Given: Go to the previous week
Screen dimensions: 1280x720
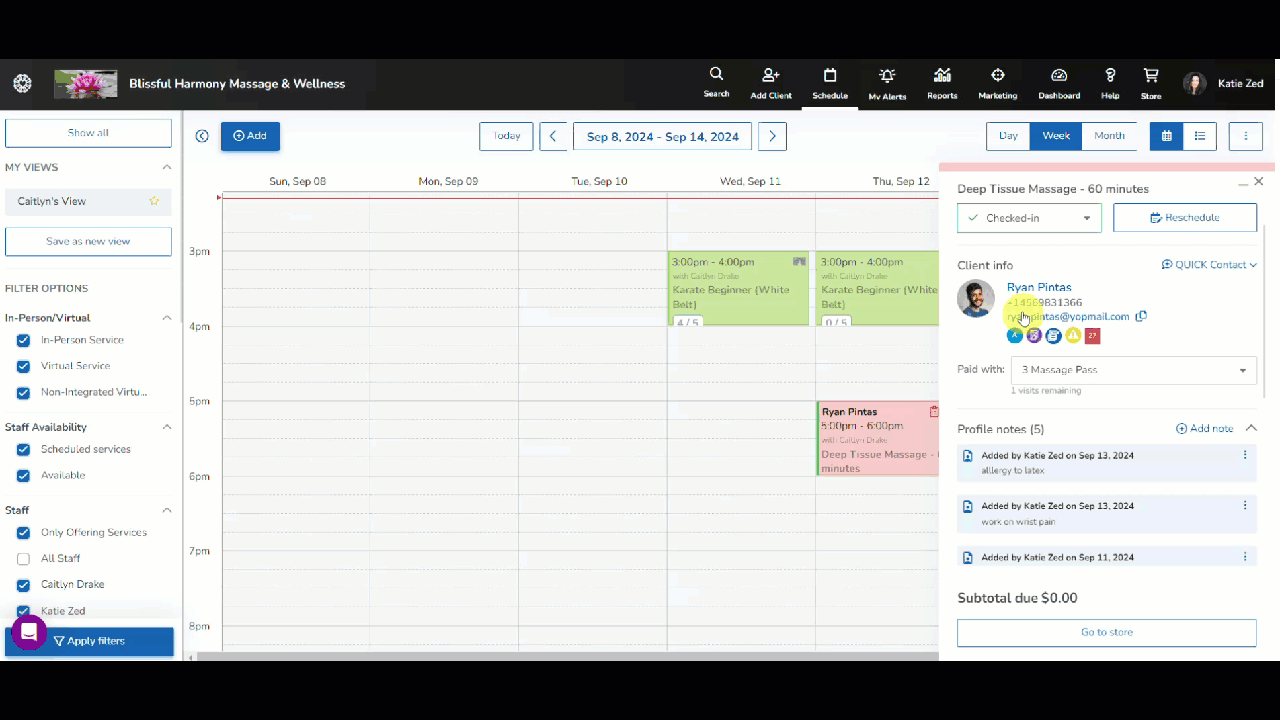Looking at the screenshot, I should 553,136.
